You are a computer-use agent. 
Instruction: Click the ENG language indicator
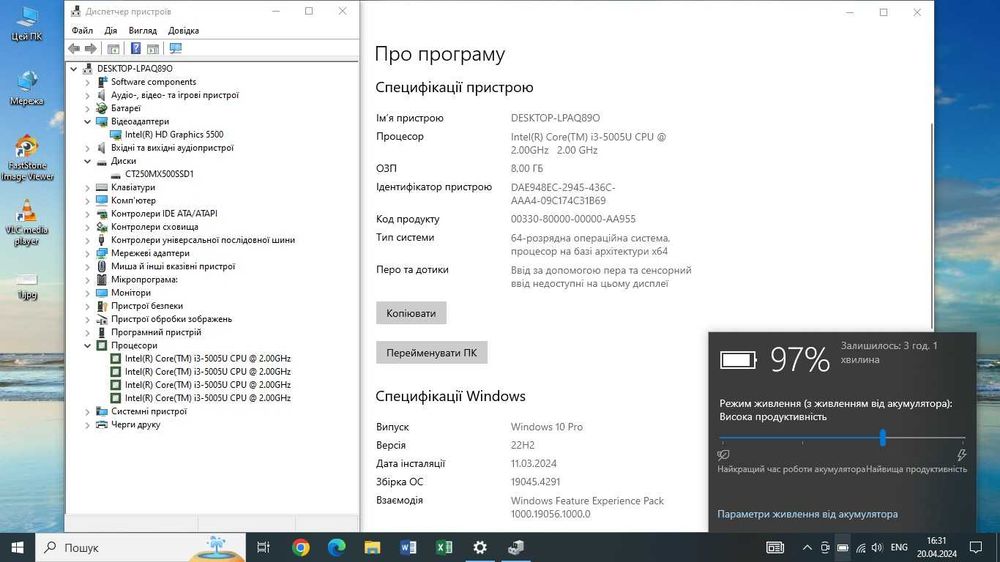coord(899,547)
